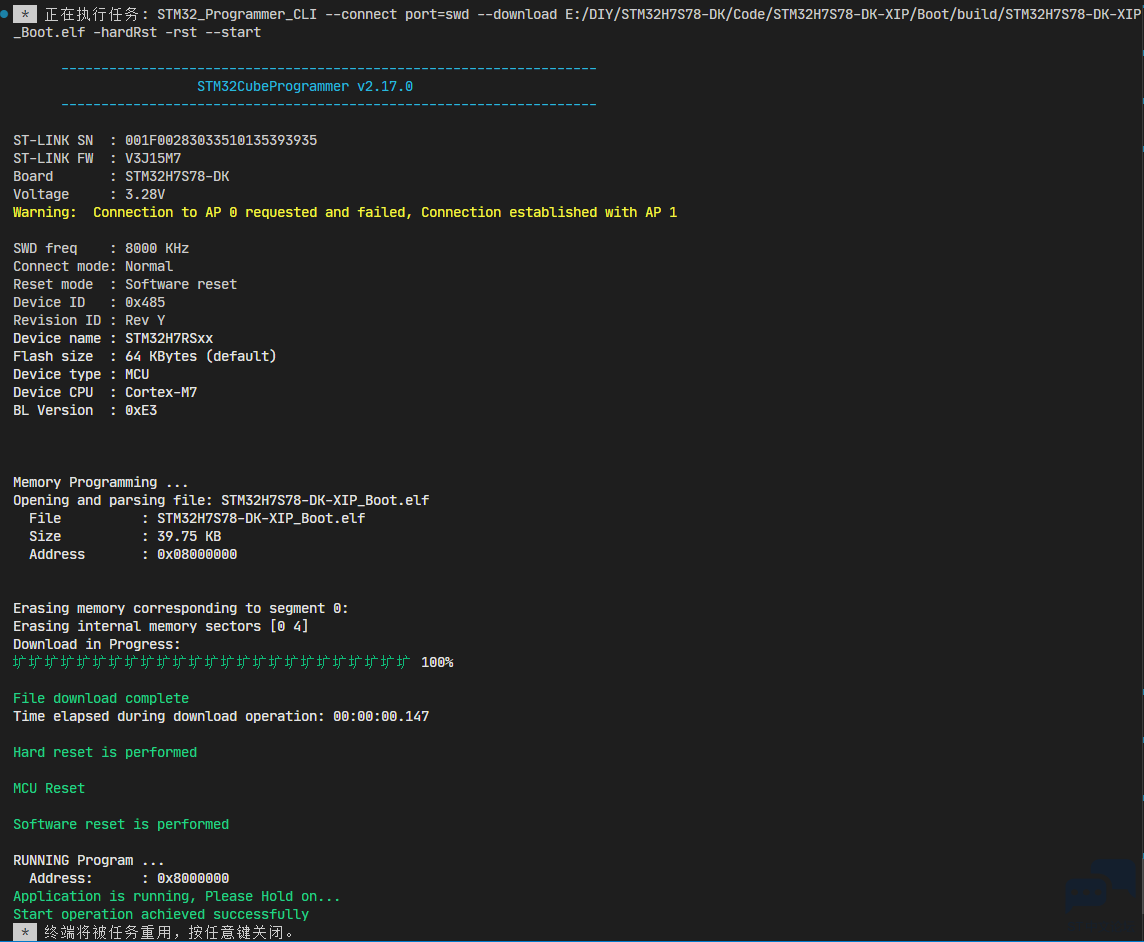Image resolution: width=1144 pixels, height=942 pixels.
Task: Click the 100% progress value
Action: point(438,663)
